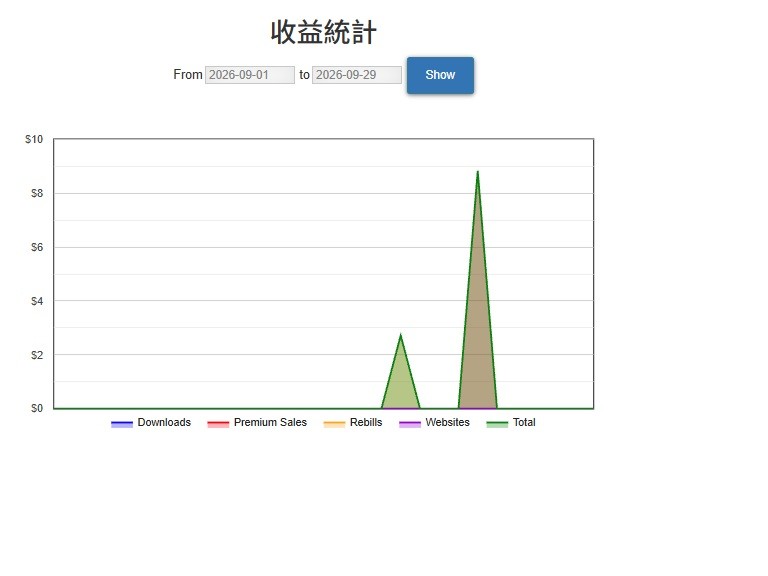Toggle the Downloads legend swatch
The width and height of the screenshot is (768, 576).
122,424
